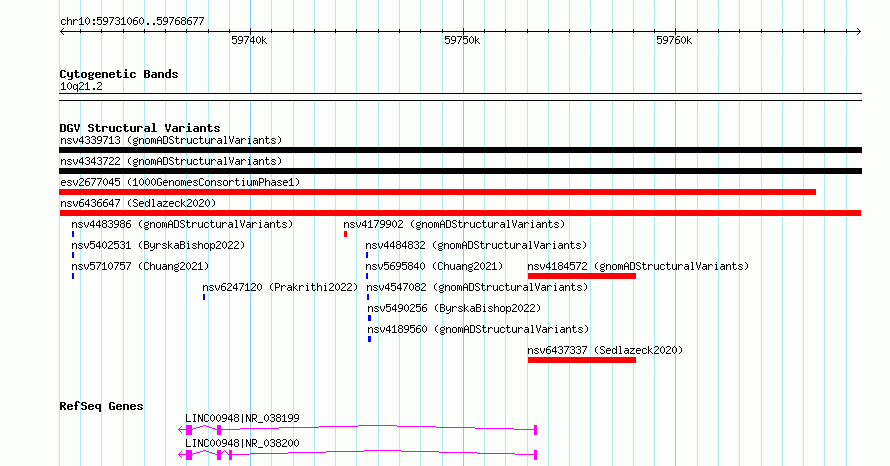Select variant nsv5695840 Chuang2021 label
Viewport: 890px width, 466px height.
click(434, 266)
